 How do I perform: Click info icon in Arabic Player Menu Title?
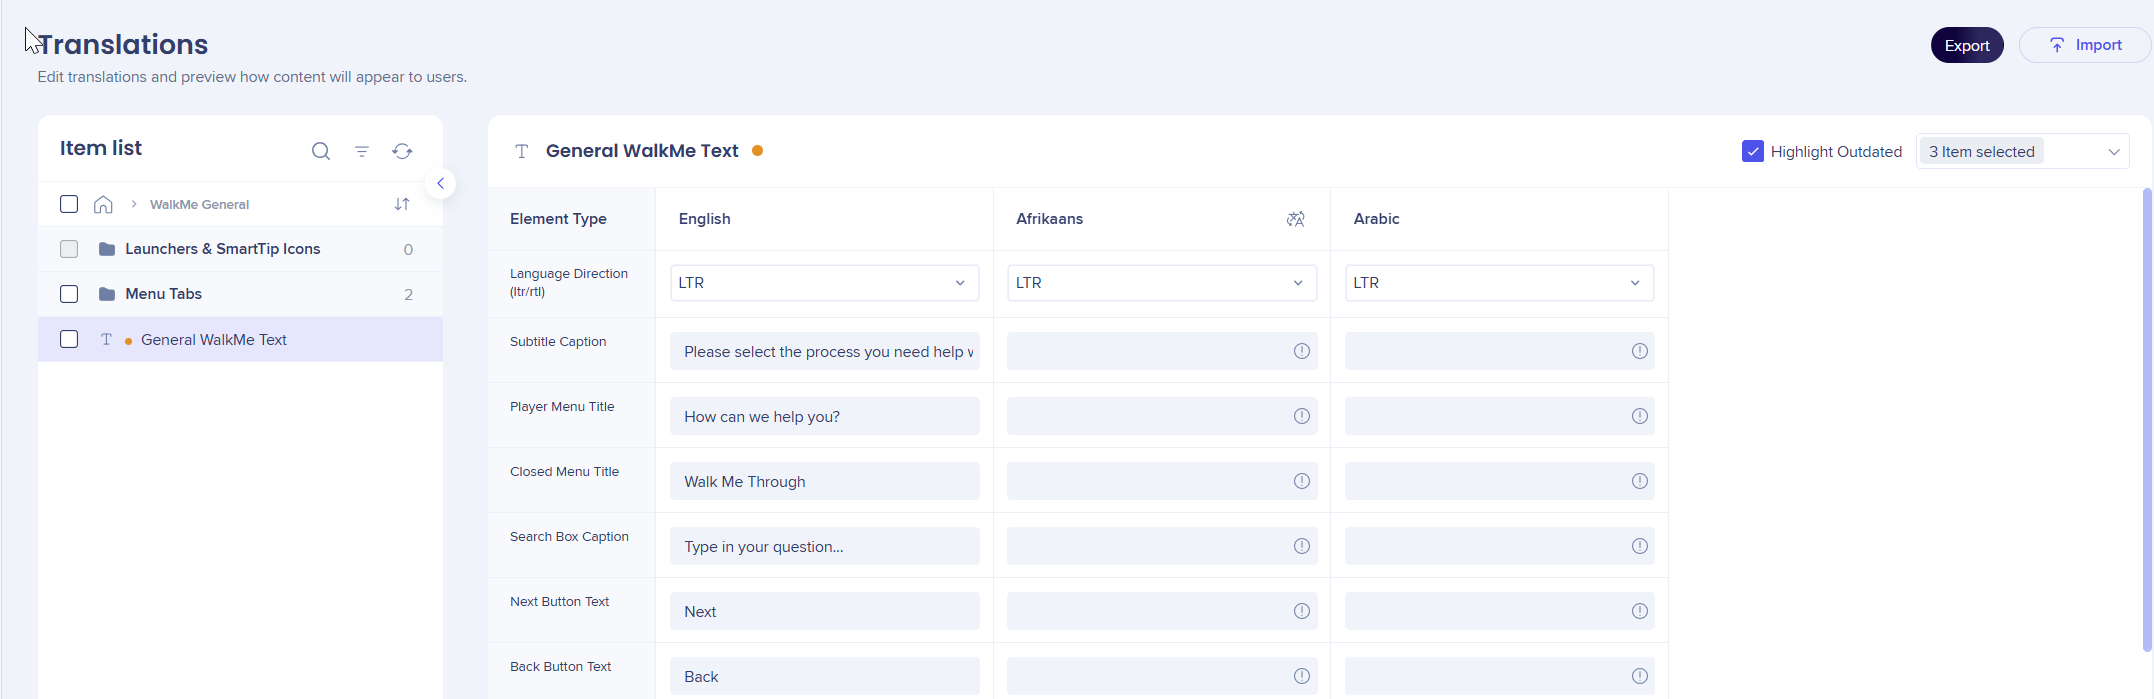pyautogui.click(x=1639, y=416)
